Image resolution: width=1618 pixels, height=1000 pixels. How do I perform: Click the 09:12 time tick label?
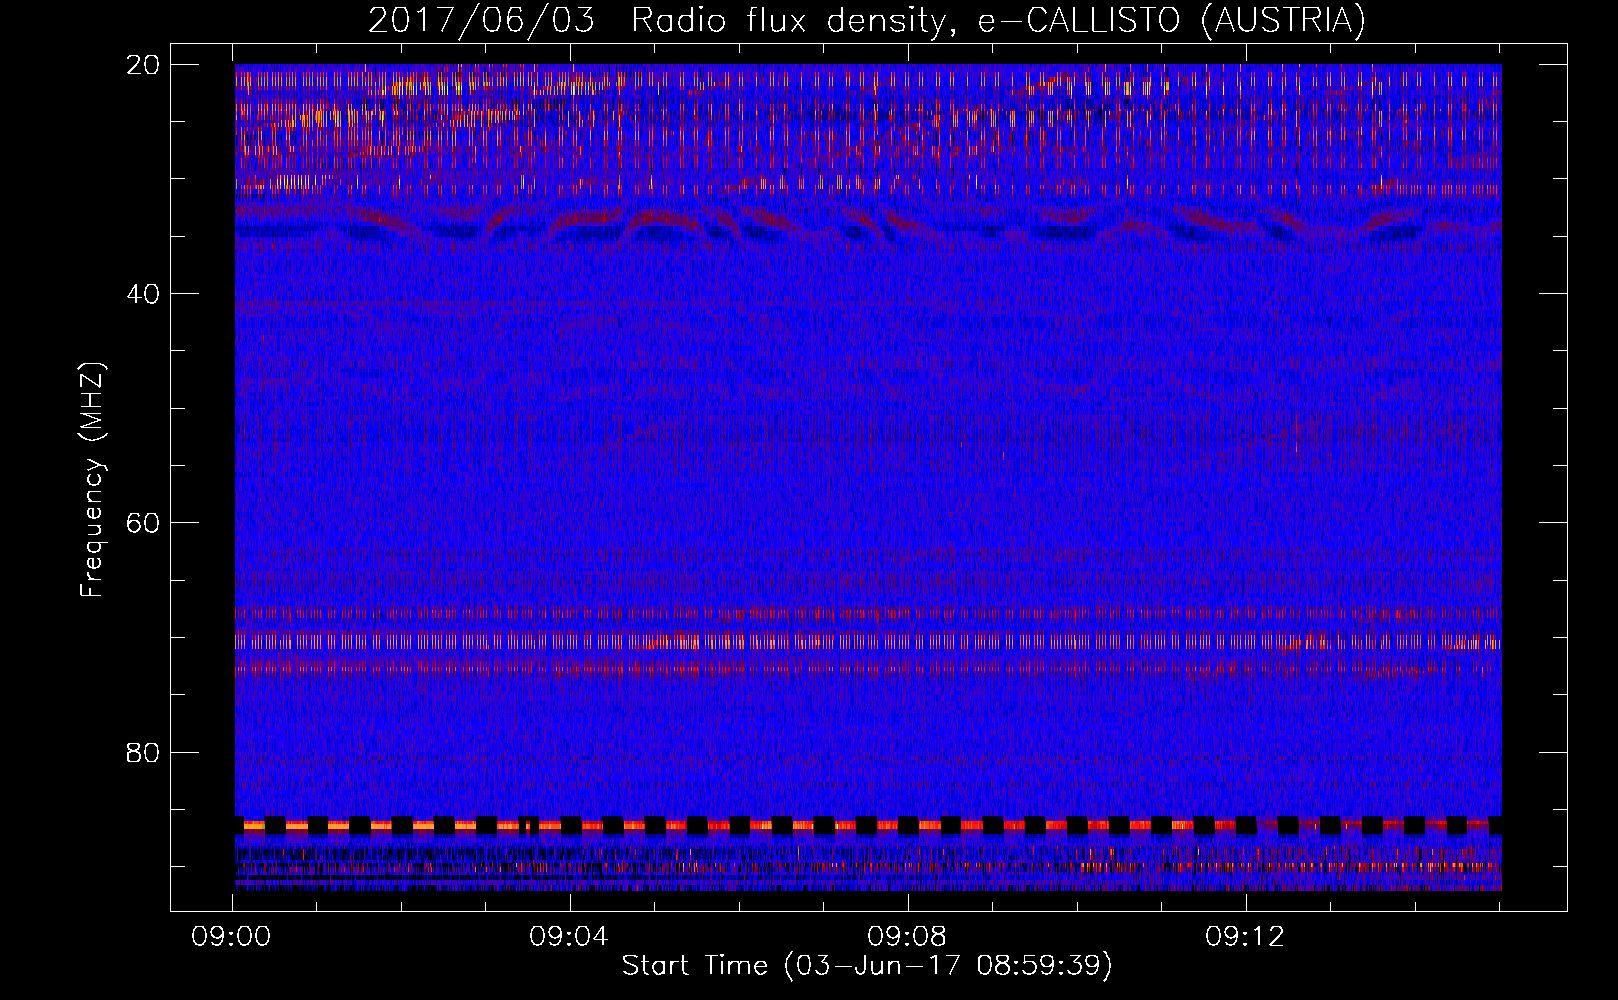(x=1244, y=937)
